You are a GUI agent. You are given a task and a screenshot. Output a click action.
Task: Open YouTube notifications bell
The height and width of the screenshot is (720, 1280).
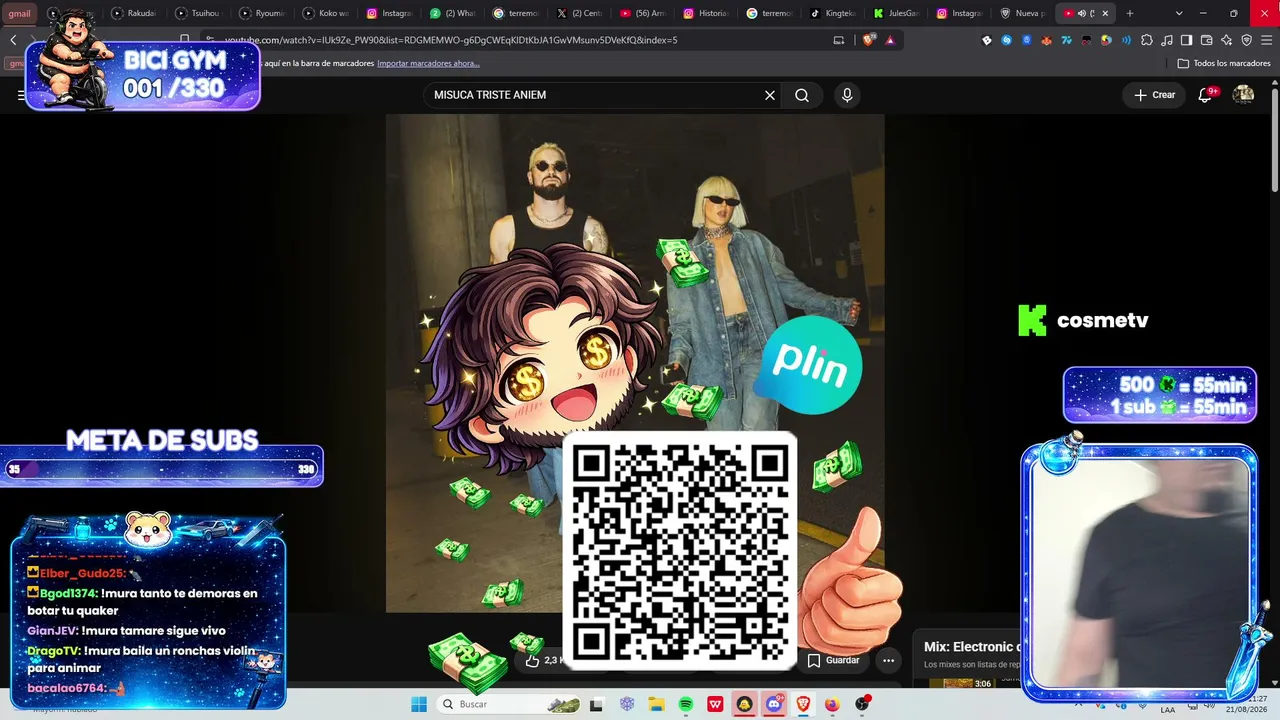click(1206, 95)
